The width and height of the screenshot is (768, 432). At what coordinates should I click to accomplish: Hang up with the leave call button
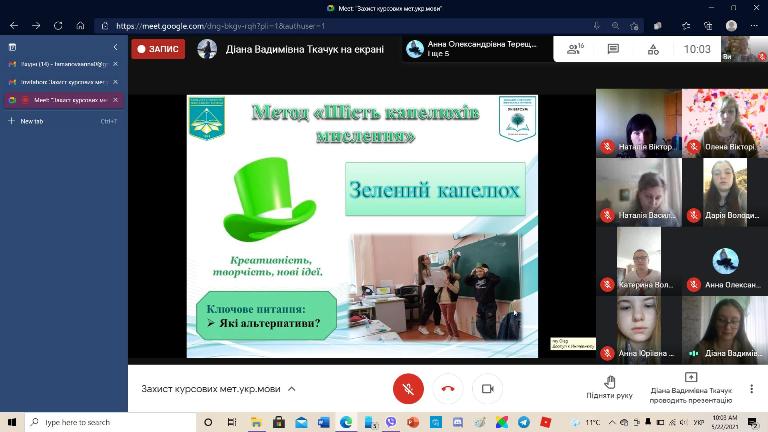tap(448, 388)
